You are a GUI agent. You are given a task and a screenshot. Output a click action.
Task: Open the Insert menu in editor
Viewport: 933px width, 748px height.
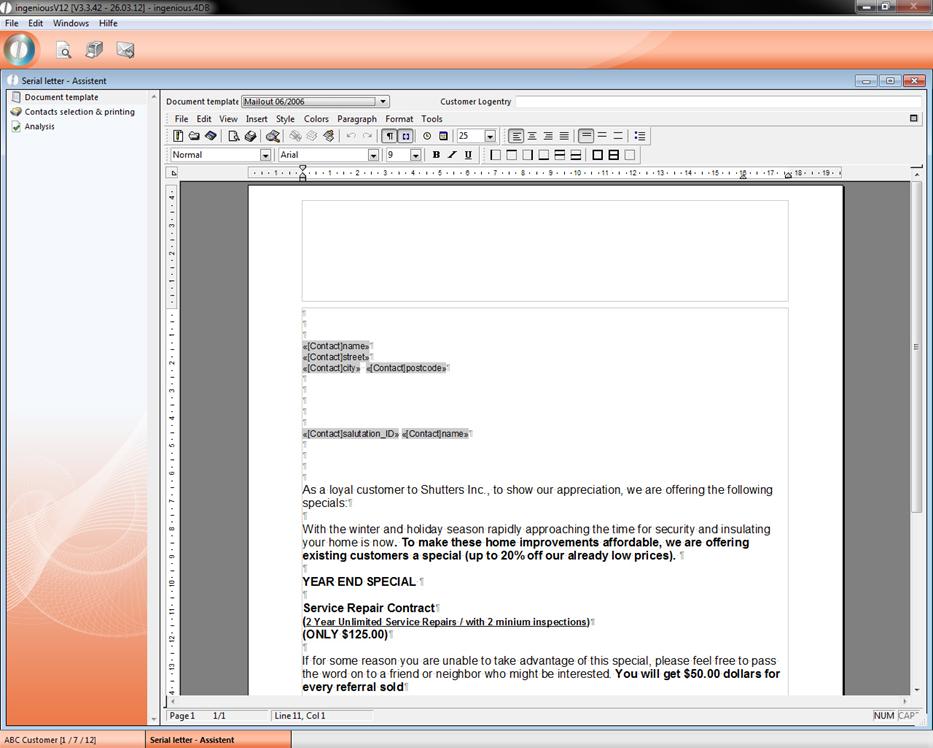[257, 119]
